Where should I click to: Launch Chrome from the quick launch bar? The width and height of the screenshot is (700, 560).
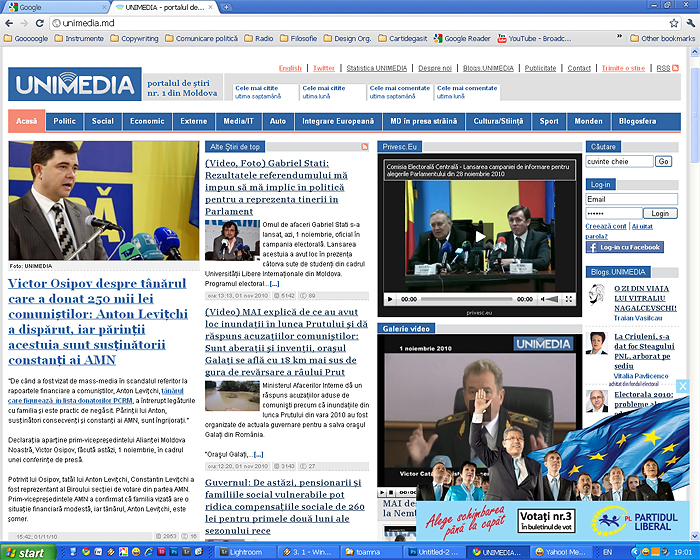86,552
